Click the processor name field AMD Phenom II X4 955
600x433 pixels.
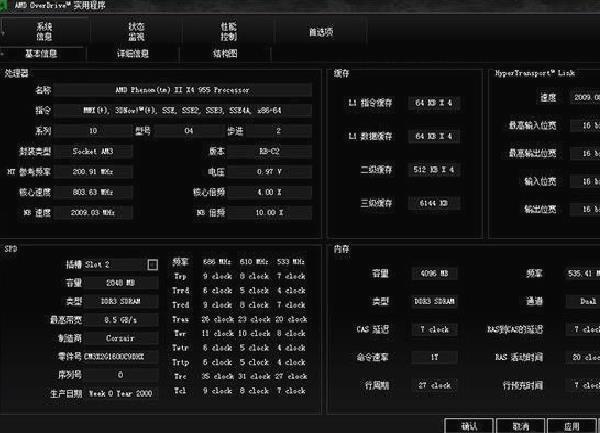click(183, 90)
